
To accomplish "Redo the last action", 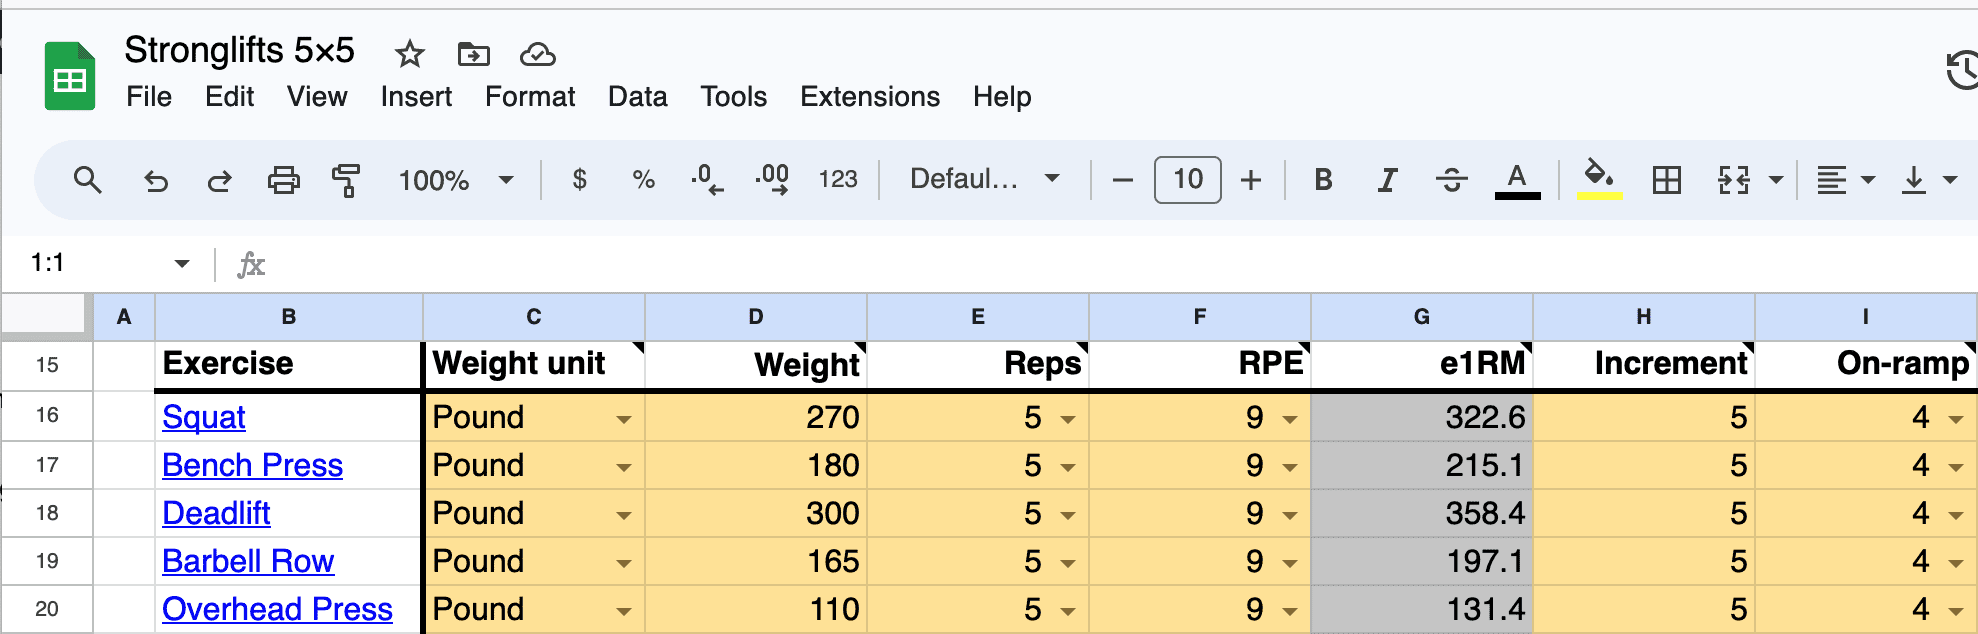I will tap(219, 180).
